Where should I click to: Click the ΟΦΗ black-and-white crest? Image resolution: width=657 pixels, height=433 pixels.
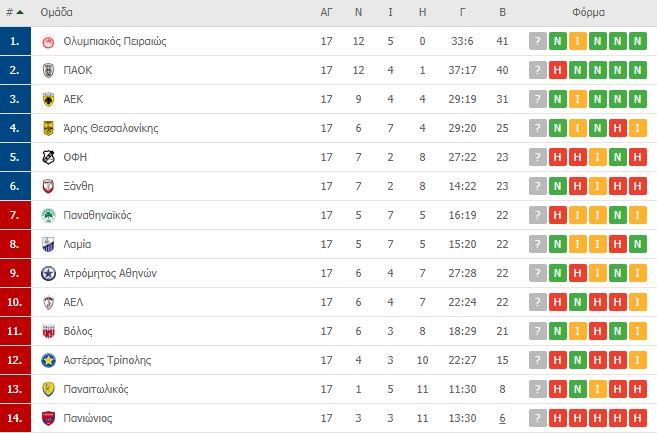(x=48, y=157)
